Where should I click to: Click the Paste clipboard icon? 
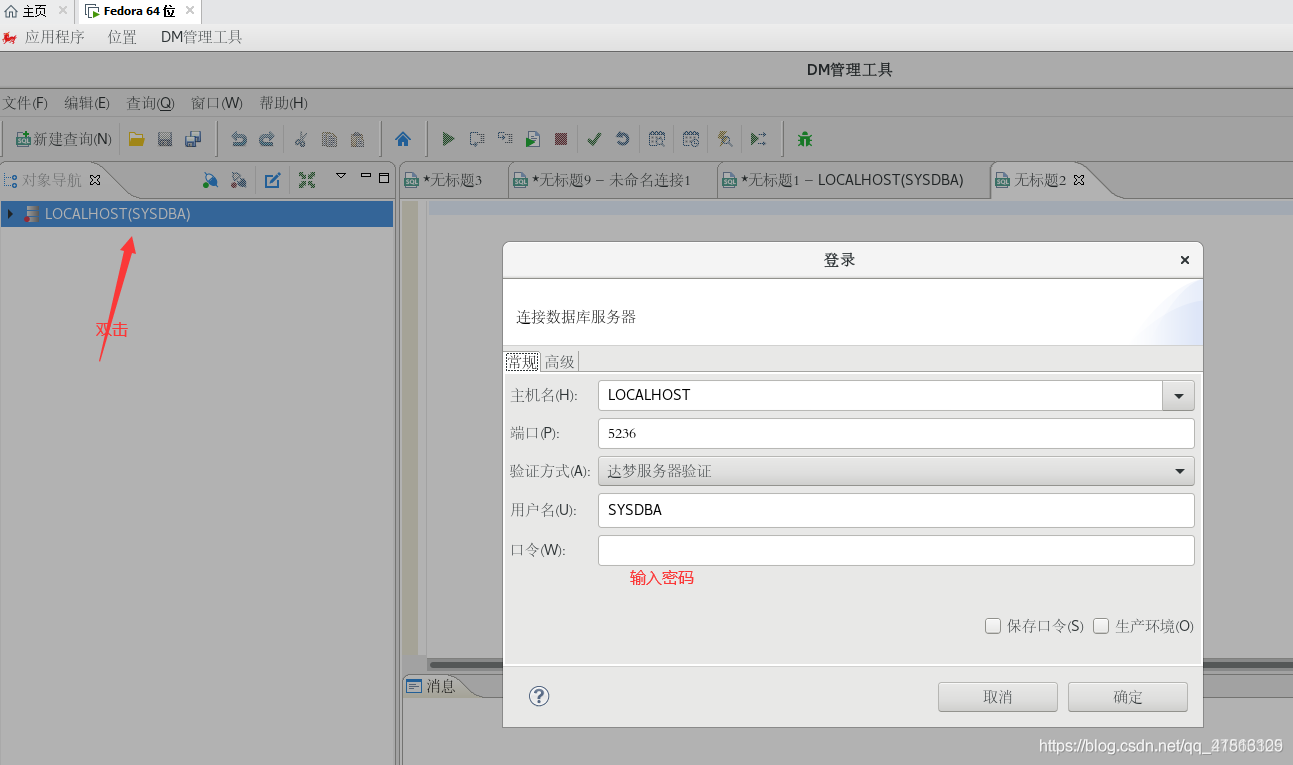coord(357,139)
